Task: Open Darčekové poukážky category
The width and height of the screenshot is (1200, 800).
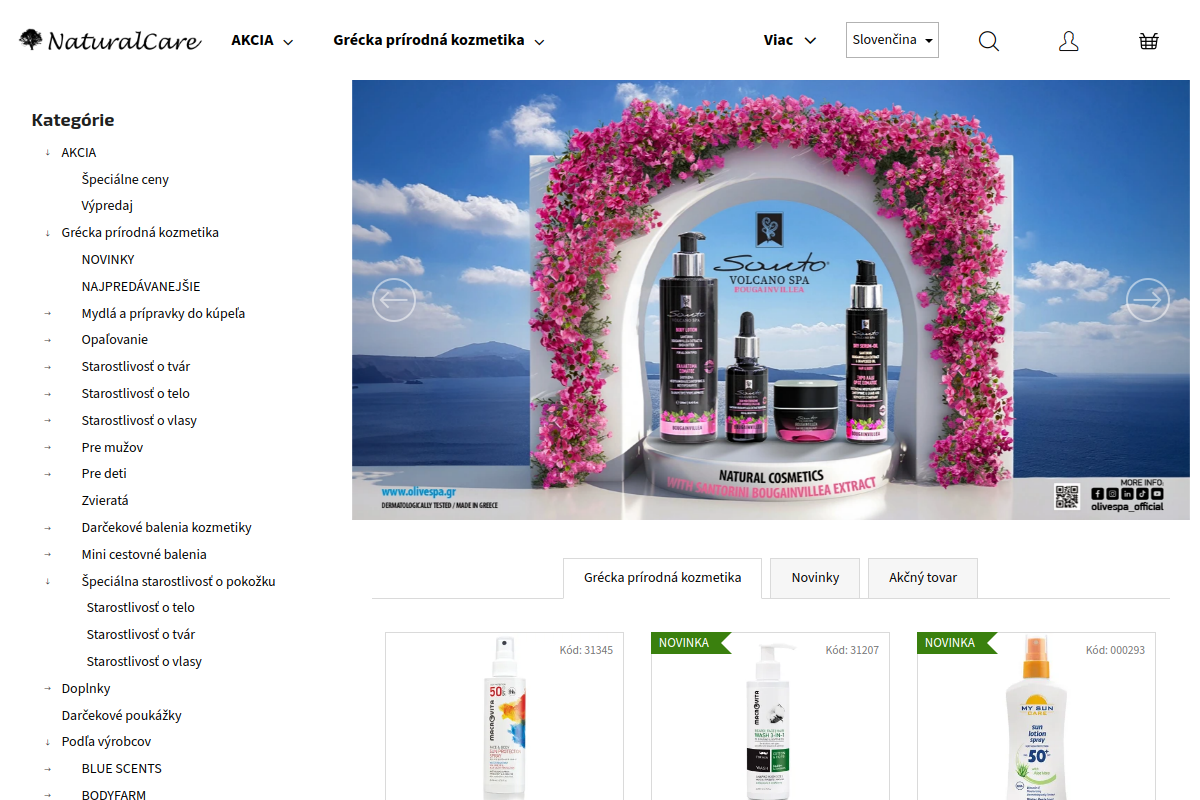Action: [x=121, y=716]
